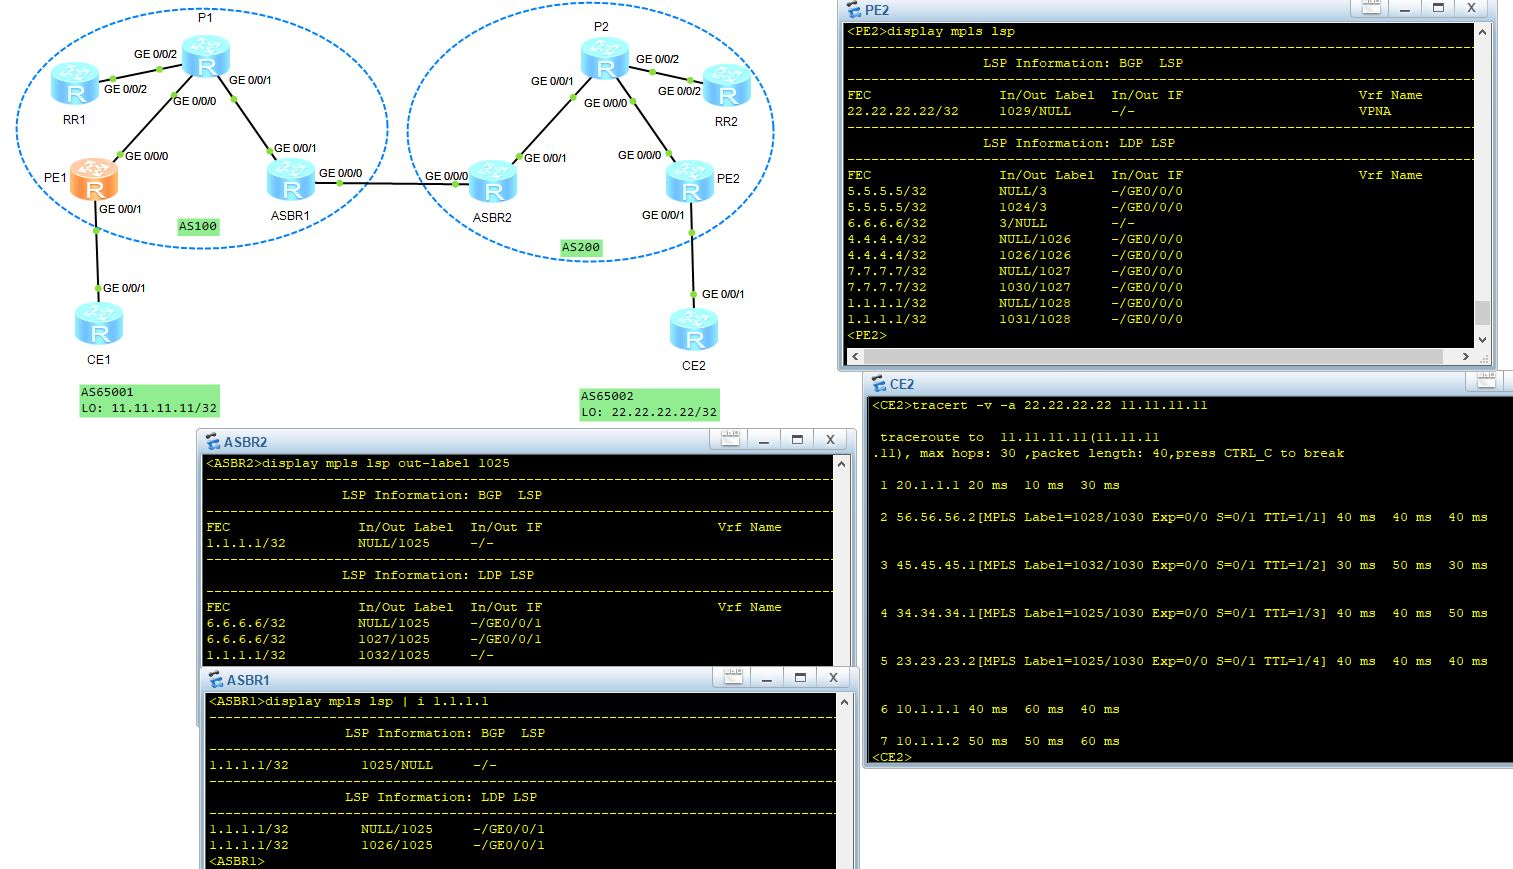Close the PE2 terminal window
The image size is (1513, 869).
(x=1471, y=8)
